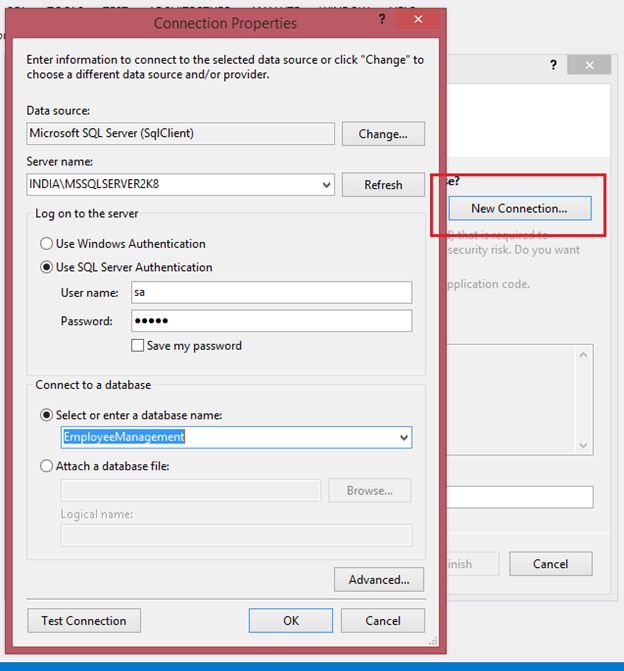Click the help question mark in Connection Properties title bar
This screenshot has height=671, width=624.
point(383,20)
